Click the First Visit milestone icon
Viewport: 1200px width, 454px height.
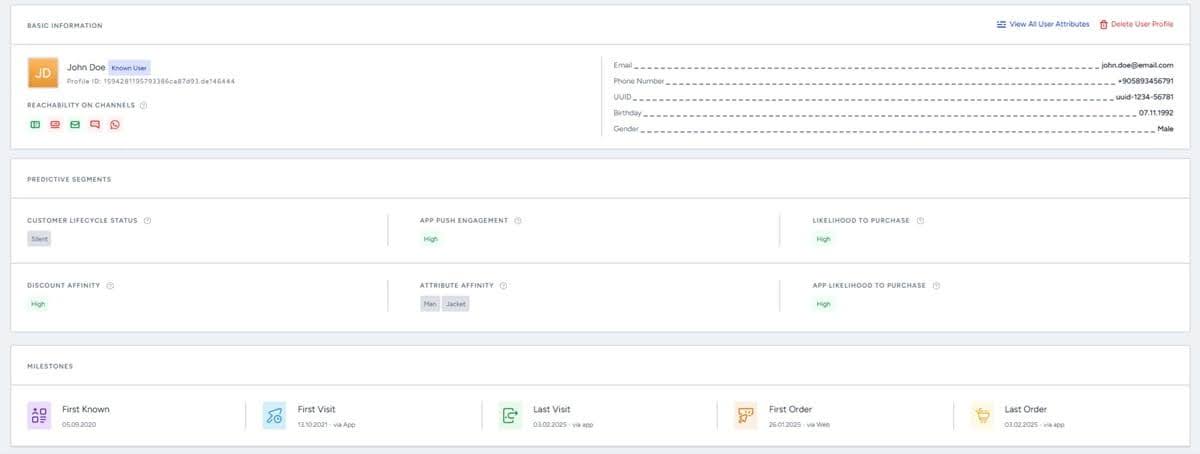(275, 415)
